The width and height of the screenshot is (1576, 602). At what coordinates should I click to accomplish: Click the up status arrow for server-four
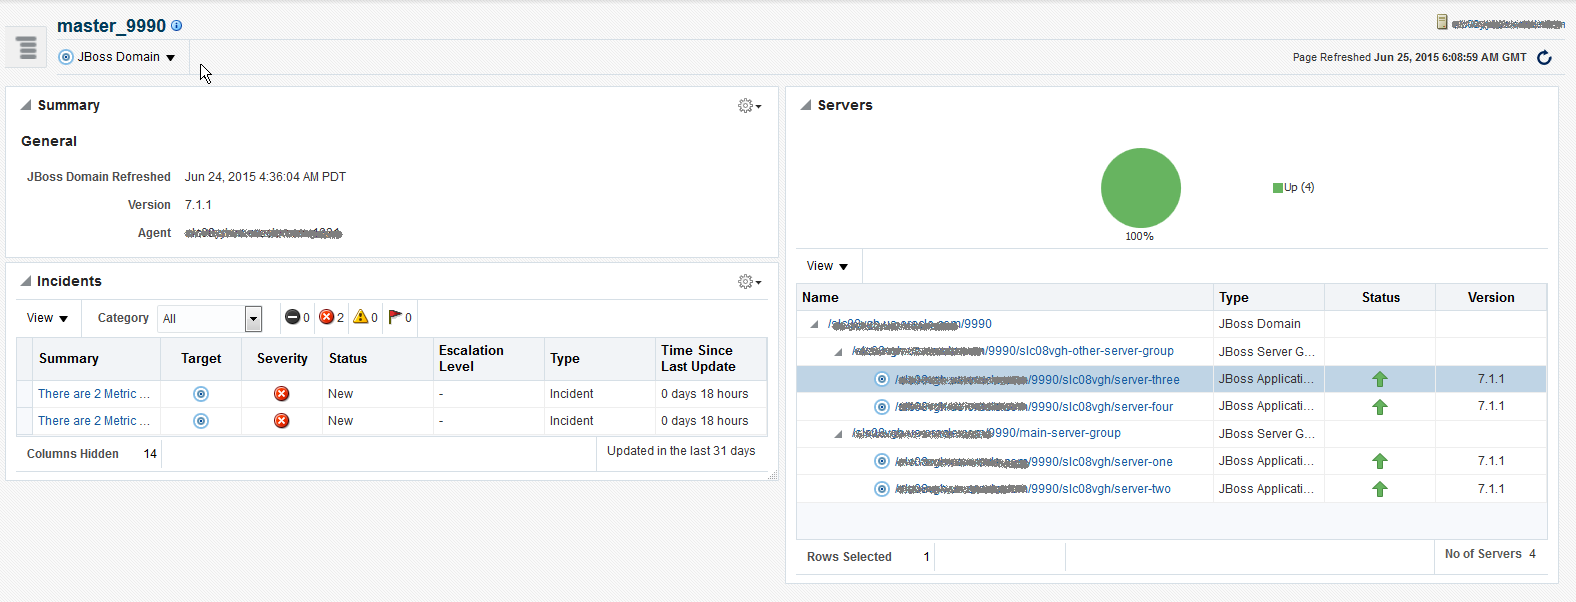click(x=1380, y=407)
